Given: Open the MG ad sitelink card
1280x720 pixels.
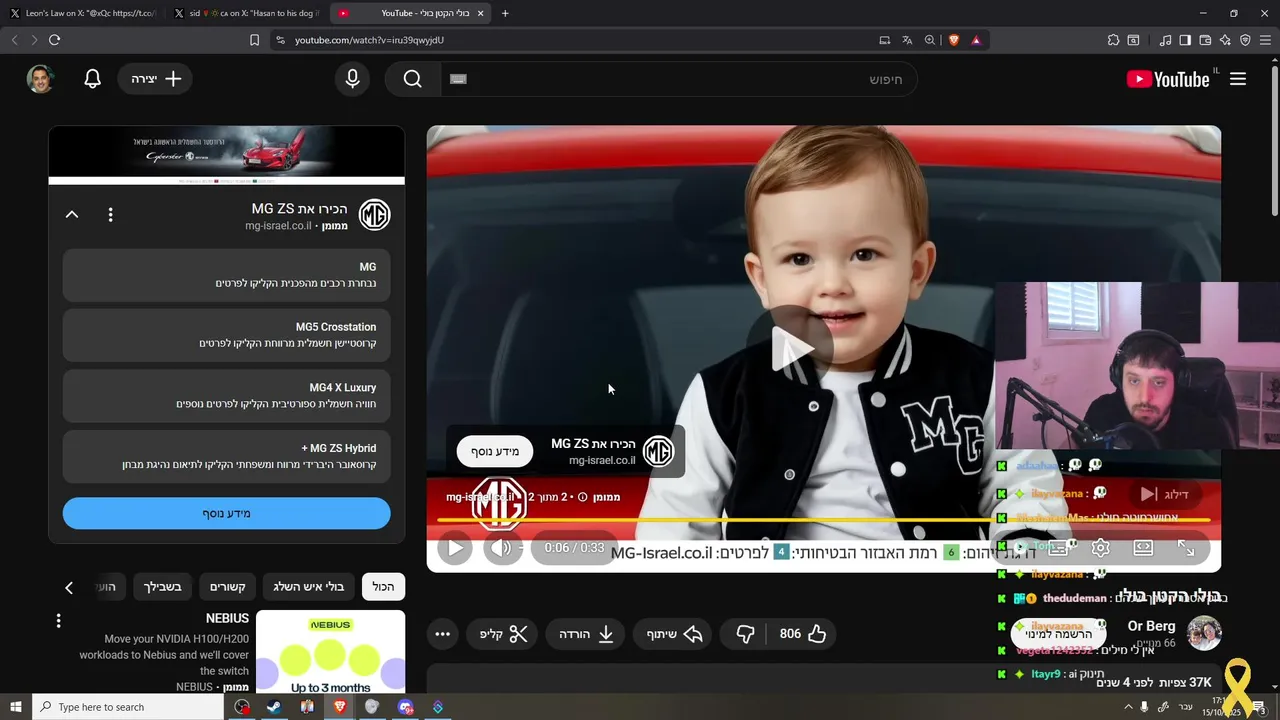Looking at the screenshot, I should coord(227,274).
